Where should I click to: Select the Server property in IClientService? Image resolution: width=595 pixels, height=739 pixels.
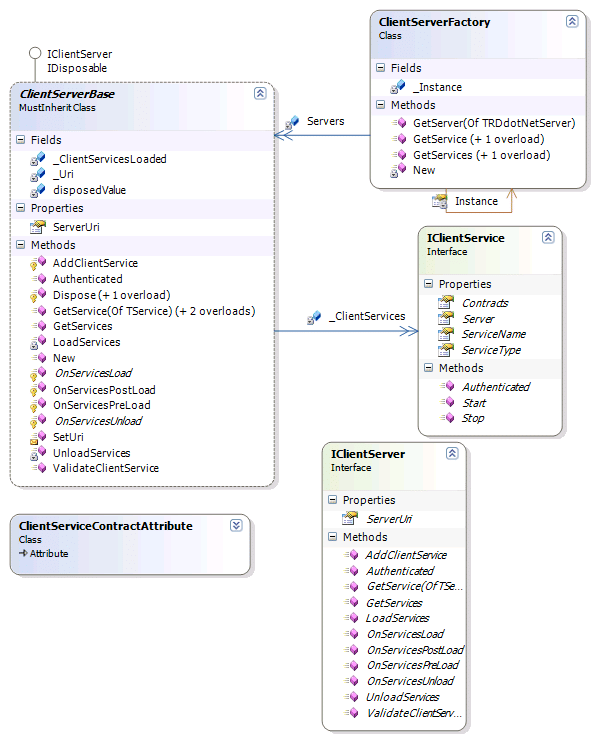tap(478, 319)
